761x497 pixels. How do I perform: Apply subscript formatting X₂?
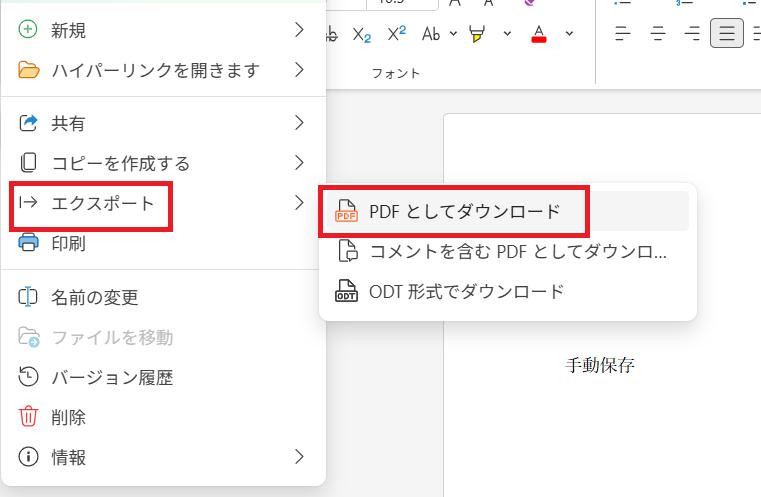coord(362,34)
